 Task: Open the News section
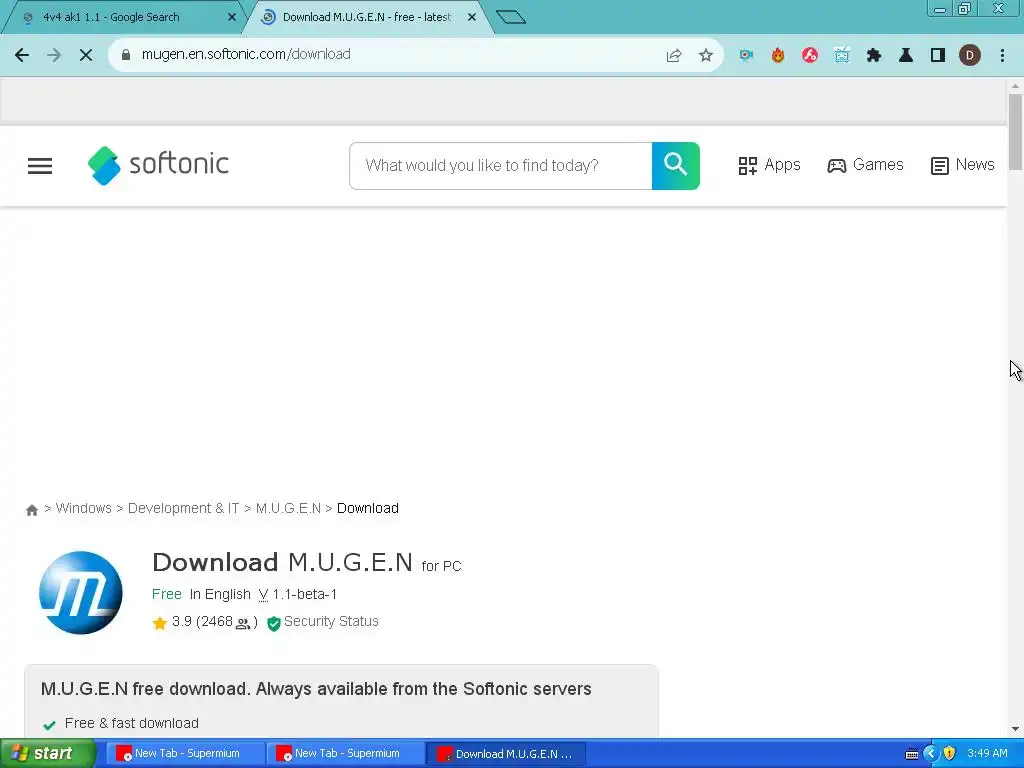pyautogui.click(x=963, y=165)
